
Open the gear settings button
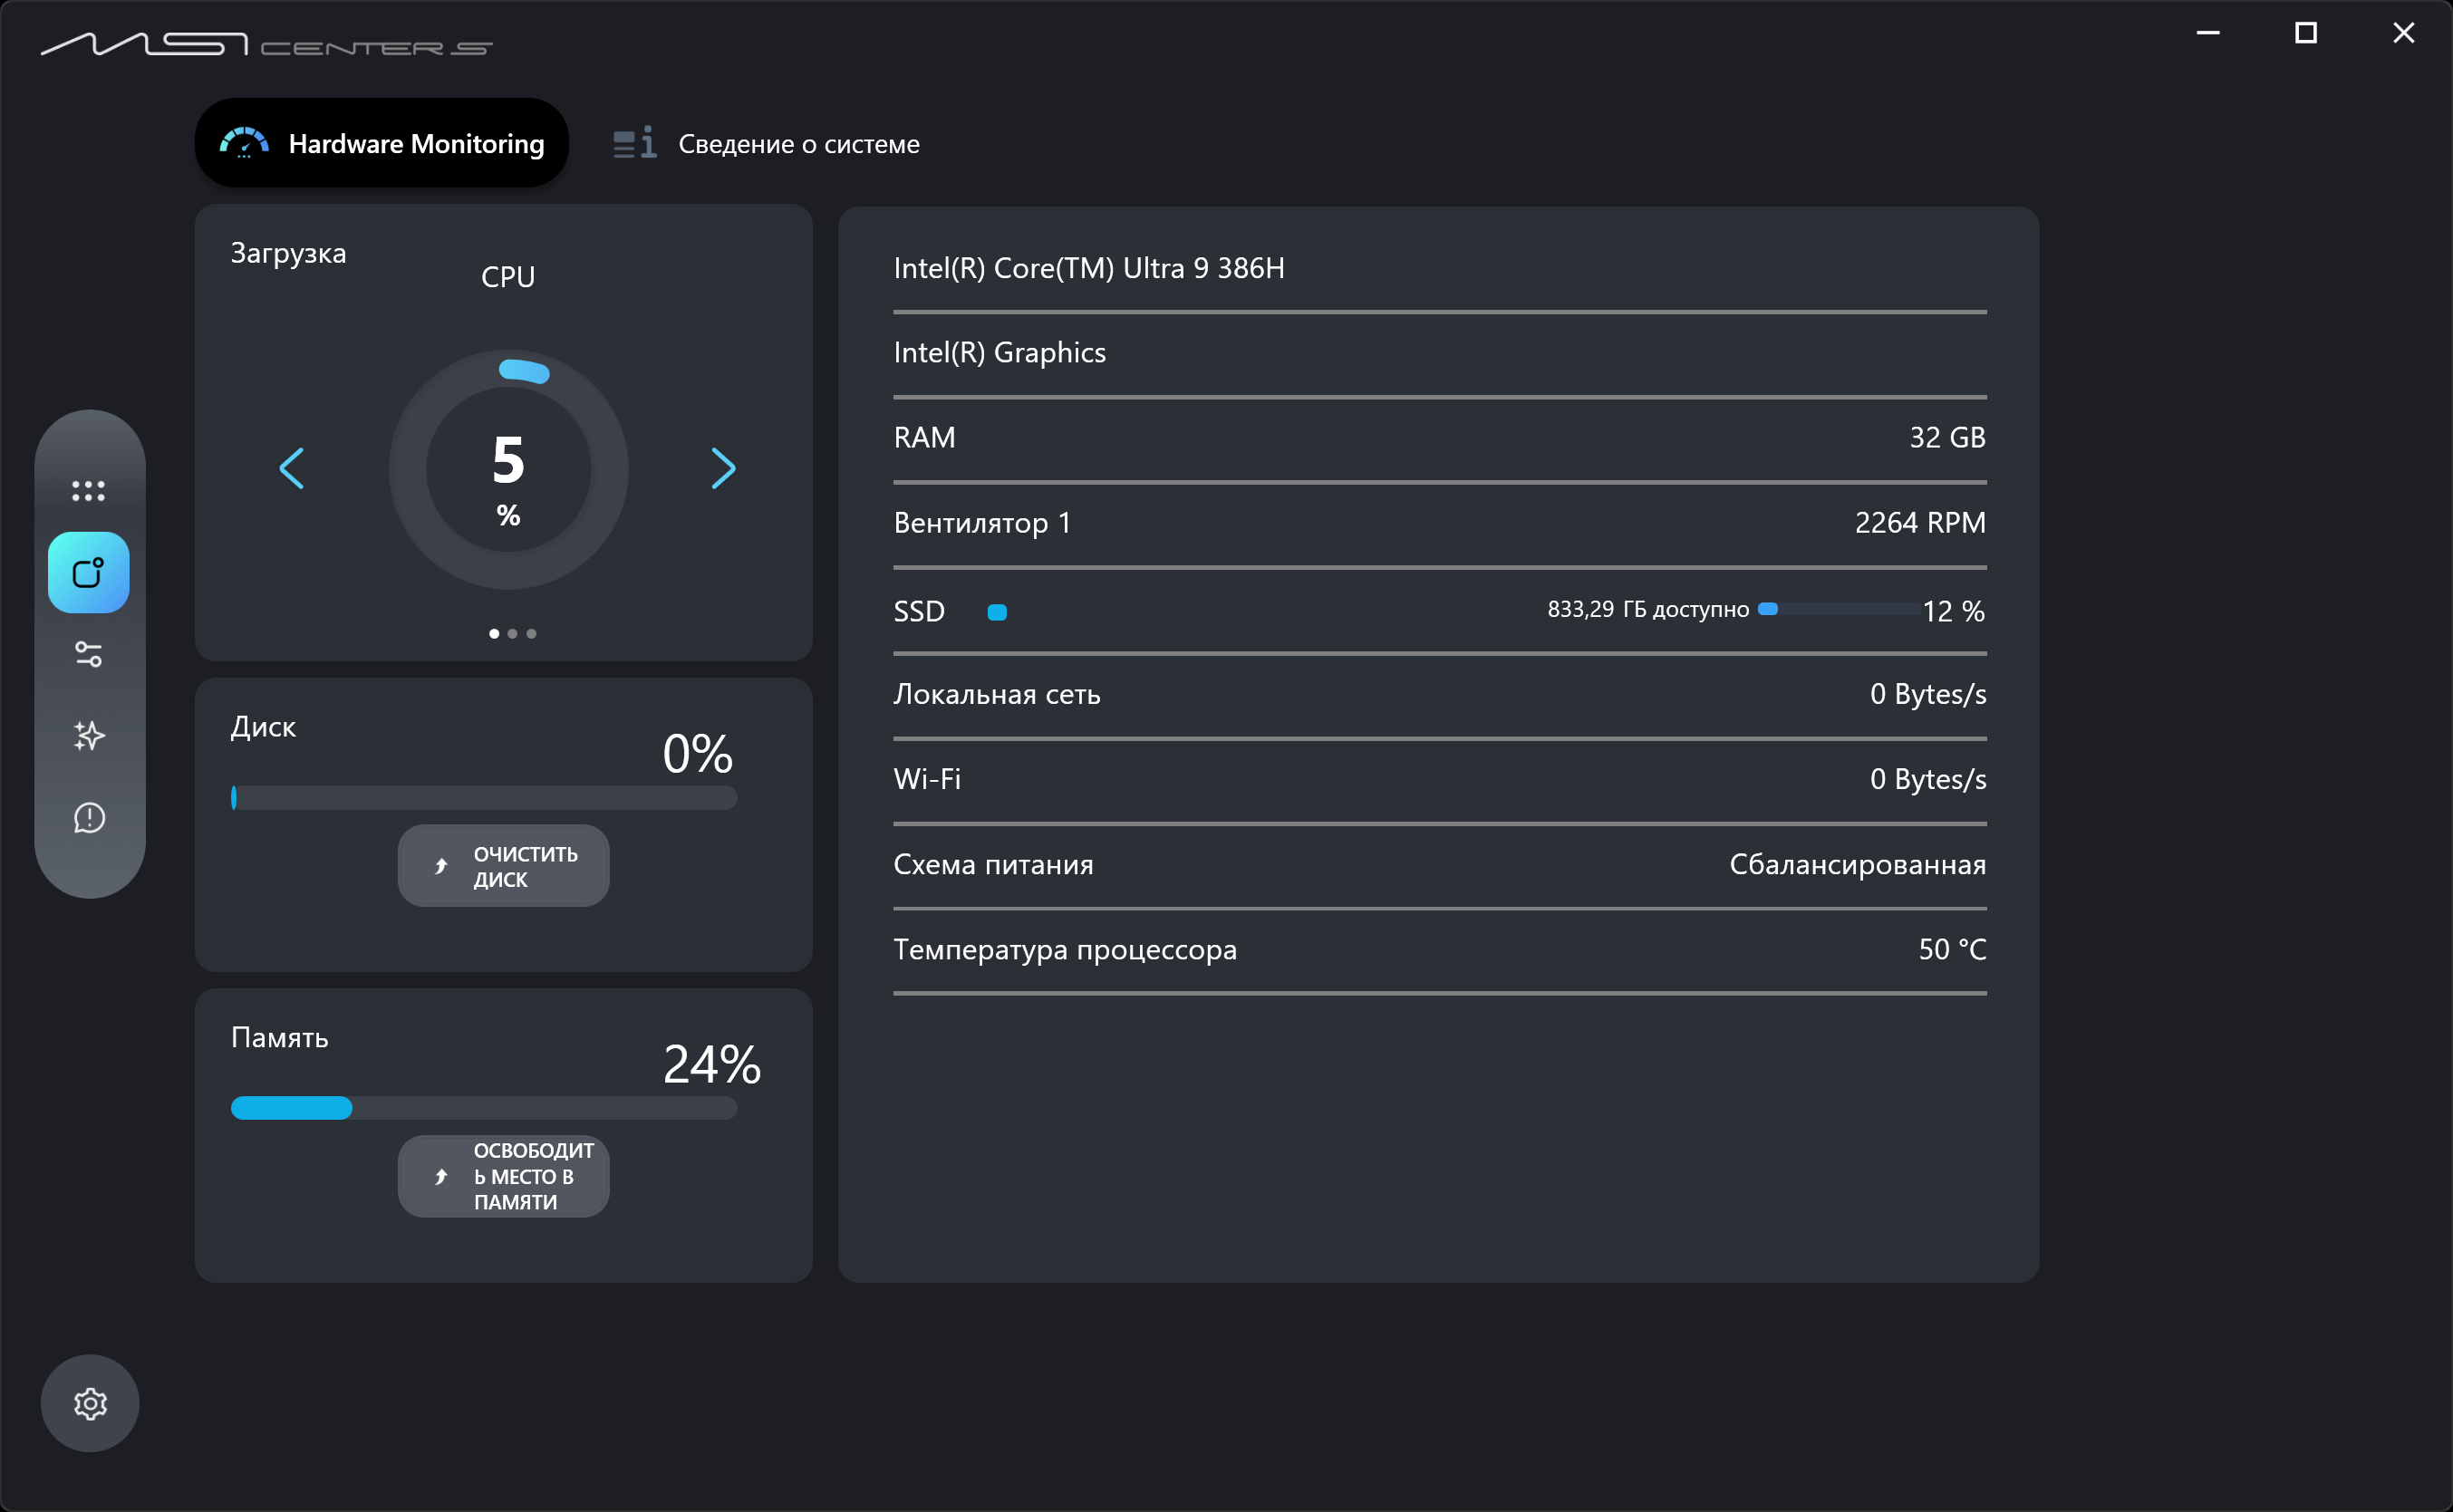90,1403
